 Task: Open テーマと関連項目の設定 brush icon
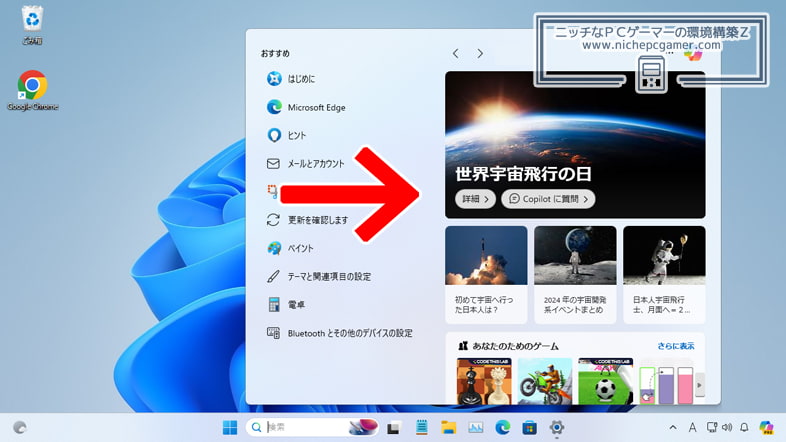click(273, 276)
